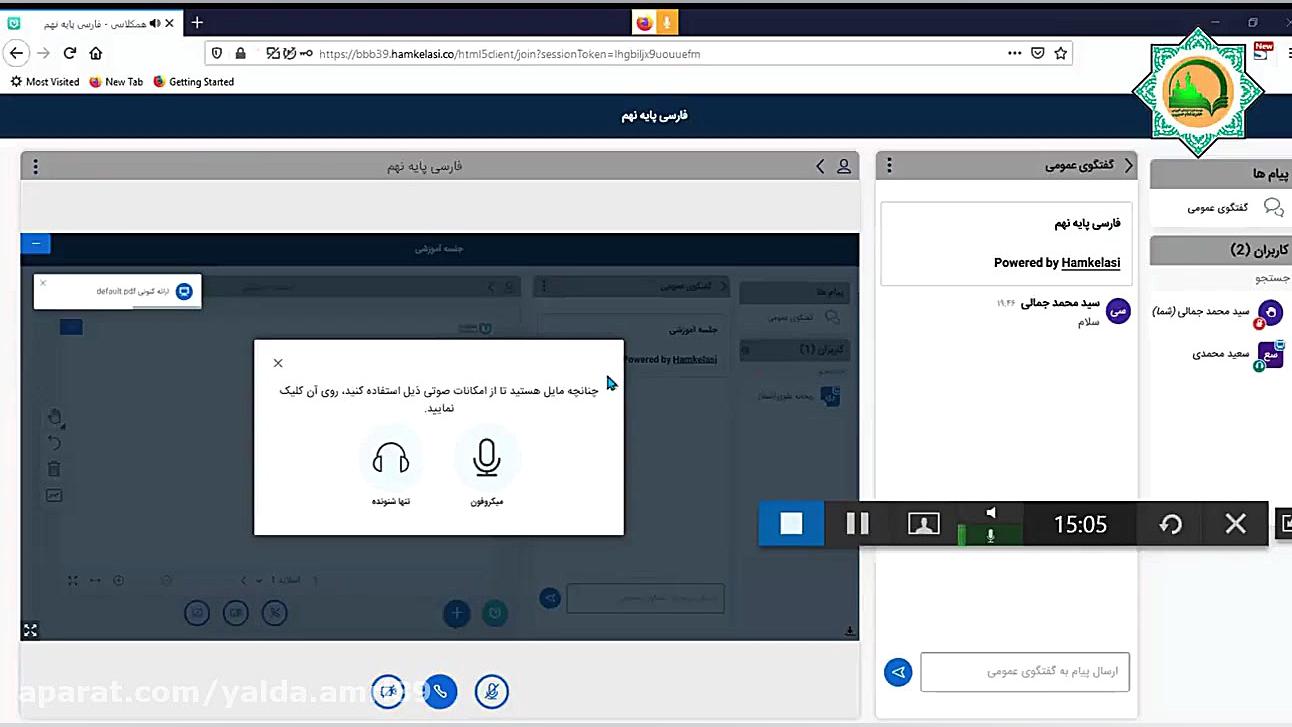Pause the recording with the pause icon
This screenshot has height=727, width=1292.
point(857,523)
